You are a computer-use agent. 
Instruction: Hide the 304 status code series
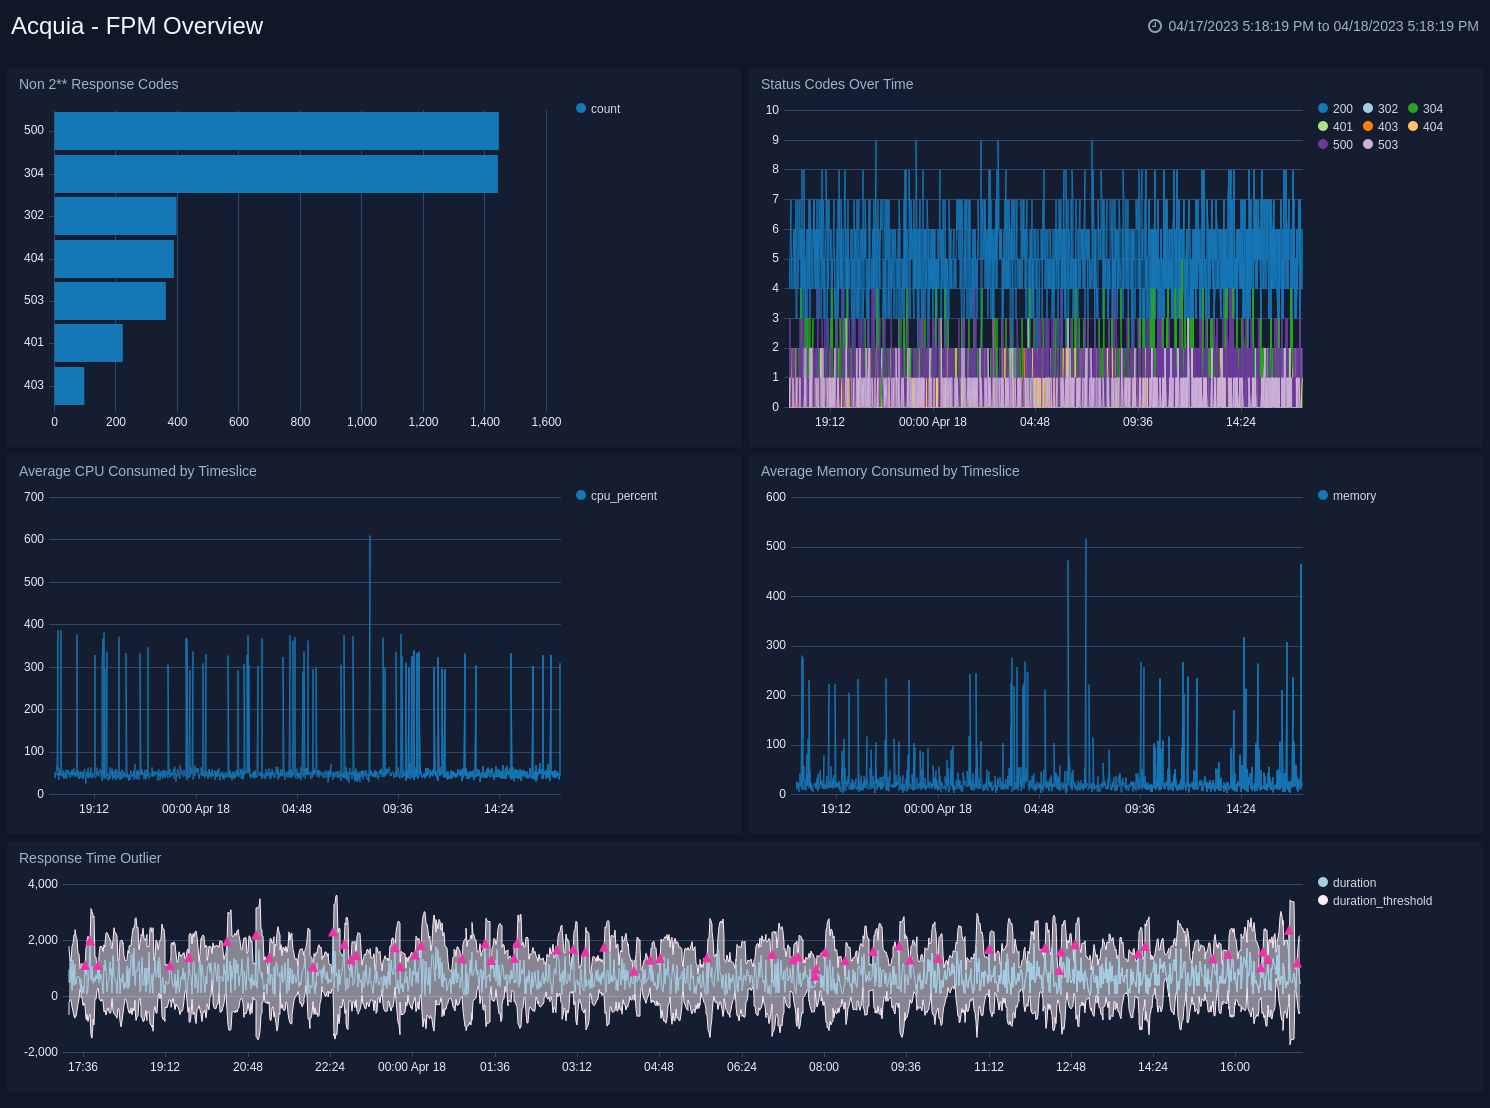pyautogui.click(x=1425, y=109)
